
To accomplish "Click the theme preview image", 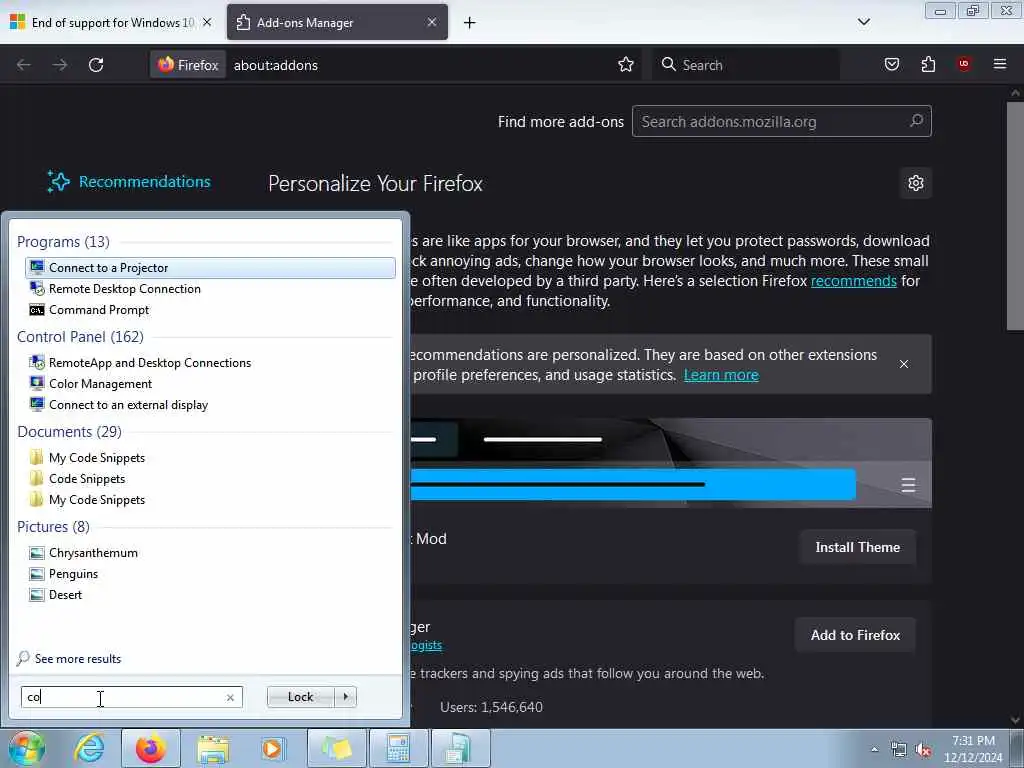I will (x=671, y=463).
